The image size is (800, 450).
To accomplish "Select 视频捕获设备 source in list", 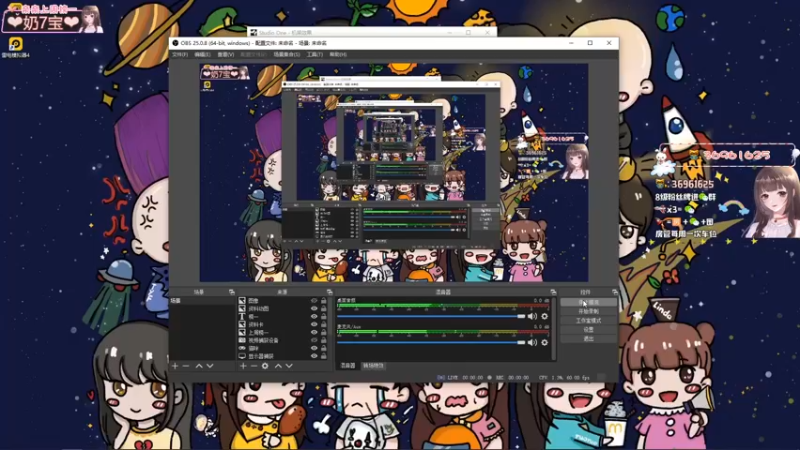I will tap(263, 340).
